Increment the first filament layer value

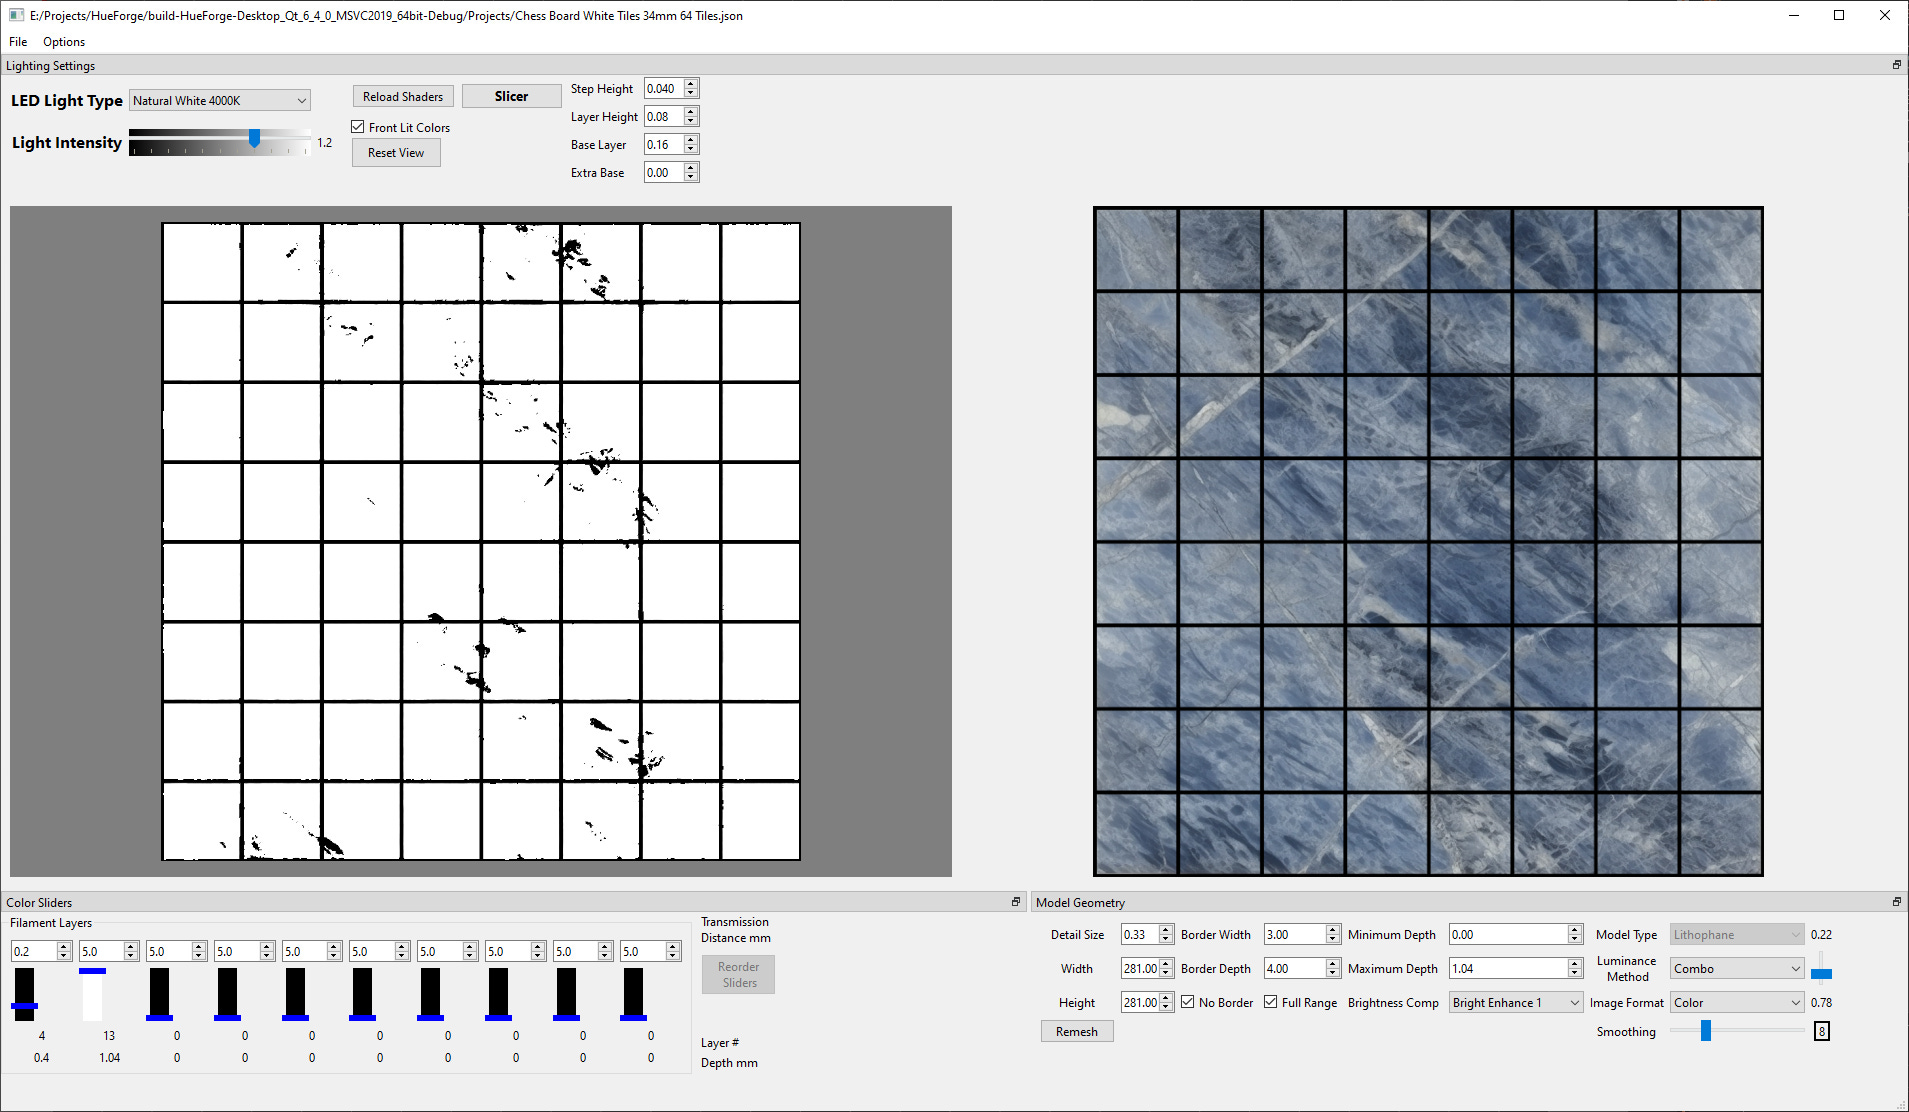point(62,946)
